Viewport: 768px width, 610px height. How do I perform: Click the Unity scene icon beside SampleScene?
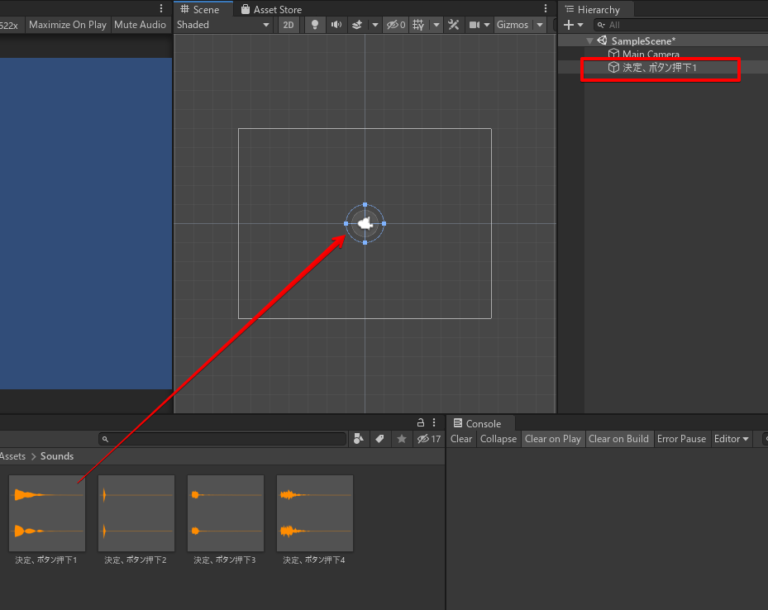[x=602, y=41]
